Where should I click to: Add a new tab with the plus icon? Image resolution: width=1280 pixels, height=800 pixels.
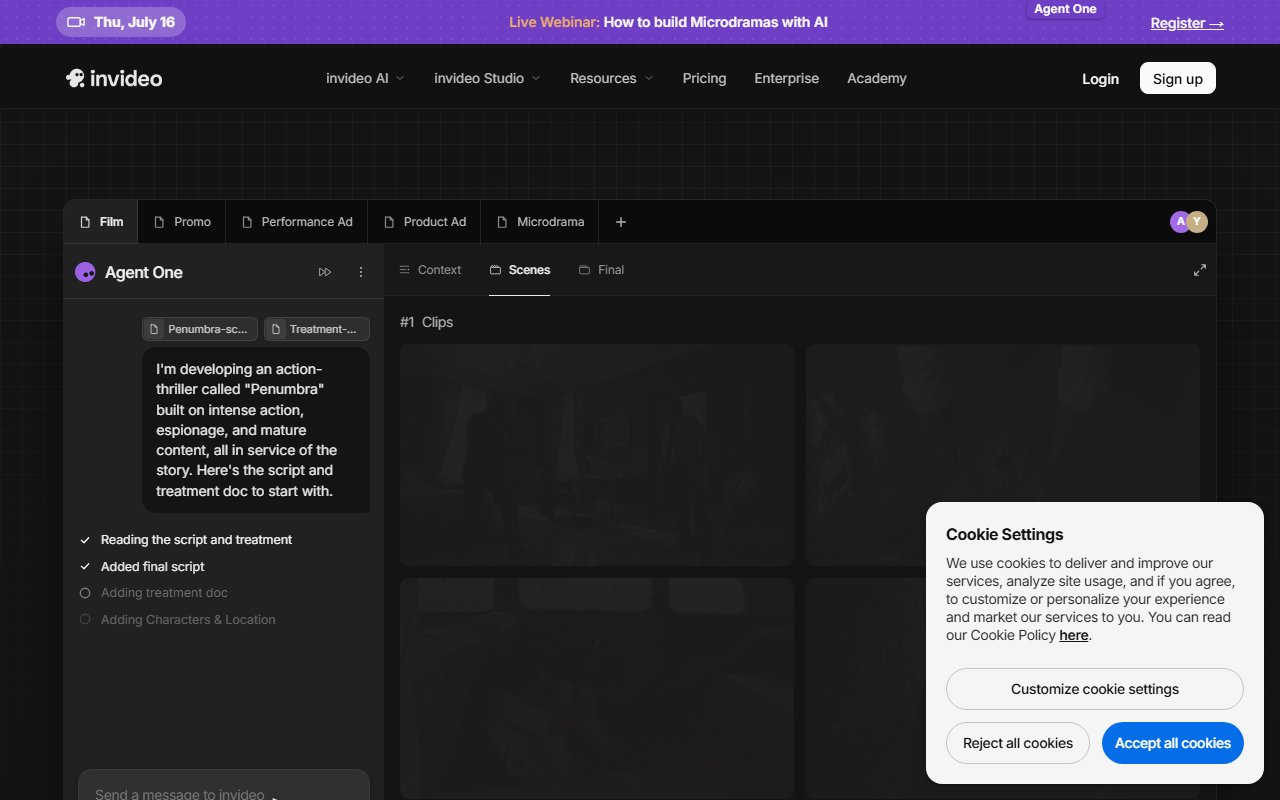point(621,222)
